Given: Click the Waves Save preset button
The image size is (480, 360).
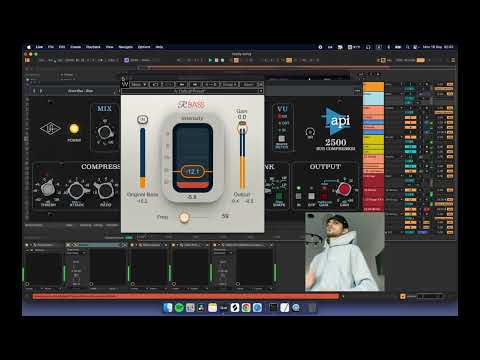Looking at the screenshot, I should (248, 85).
